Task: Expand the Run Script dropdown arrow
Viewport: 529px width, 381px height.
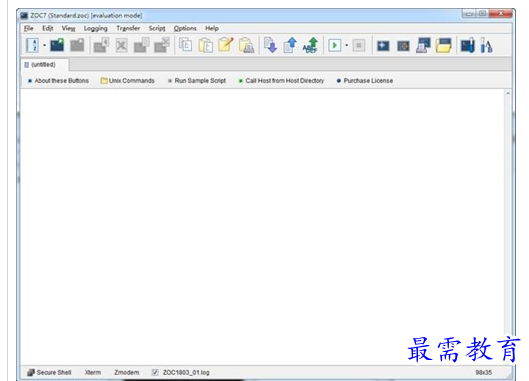Action: coord(346,45)
